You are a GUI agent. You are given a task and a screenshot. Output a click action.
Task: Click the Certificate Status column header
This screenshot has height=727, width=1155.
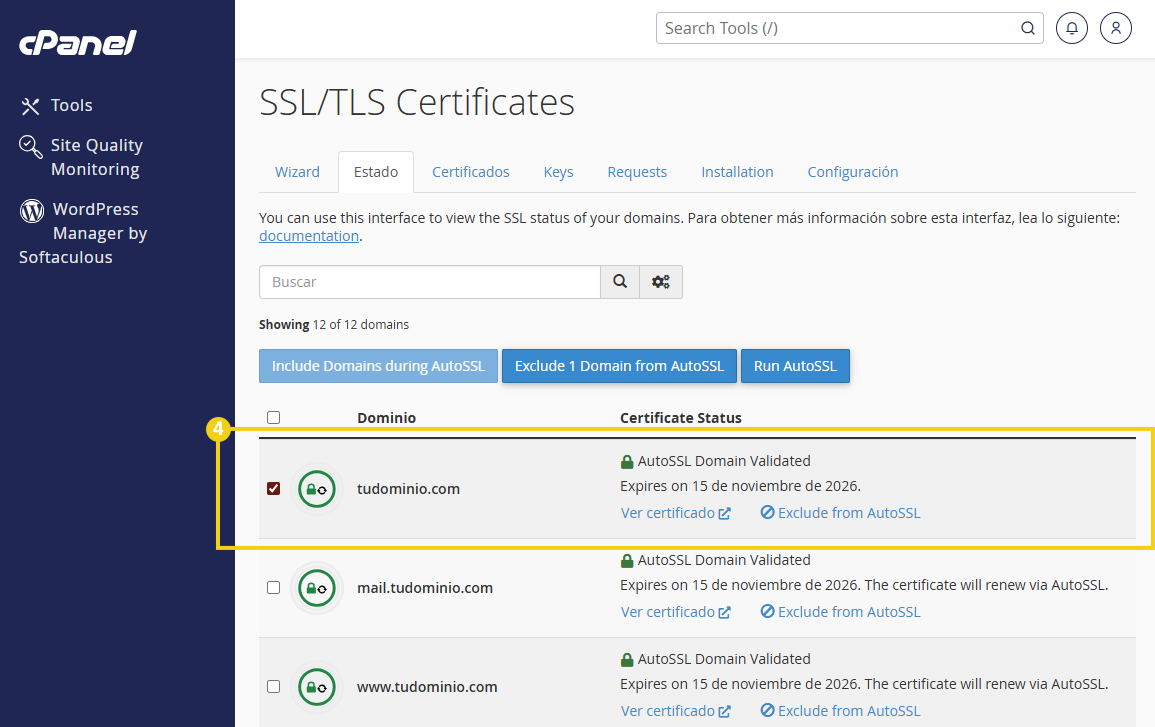681,418
